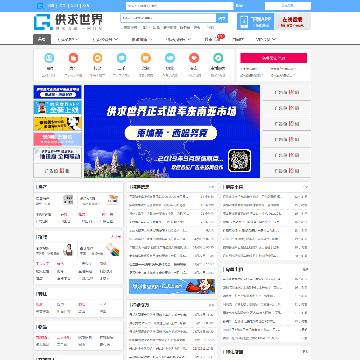The width and height of the screenshot is (360, 360).
Task: Click the red more link in woman-portrait section header
Action: tap(115, 237)
